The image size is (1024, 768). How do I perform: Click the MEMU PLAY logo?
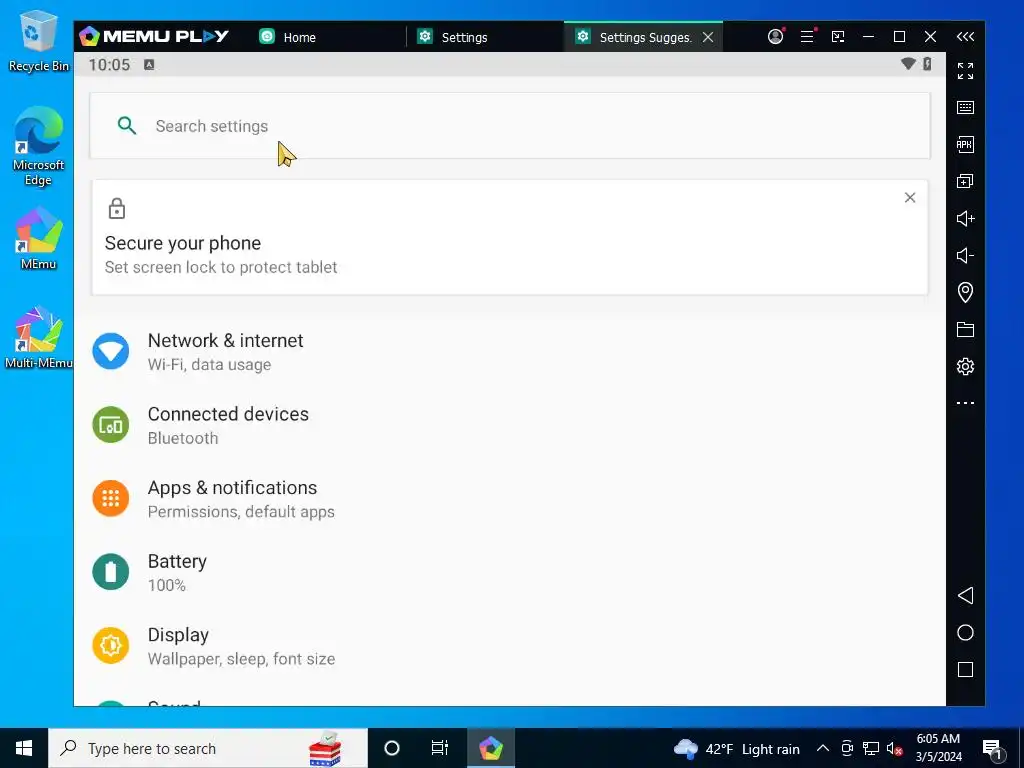click(x=154, y=37)
